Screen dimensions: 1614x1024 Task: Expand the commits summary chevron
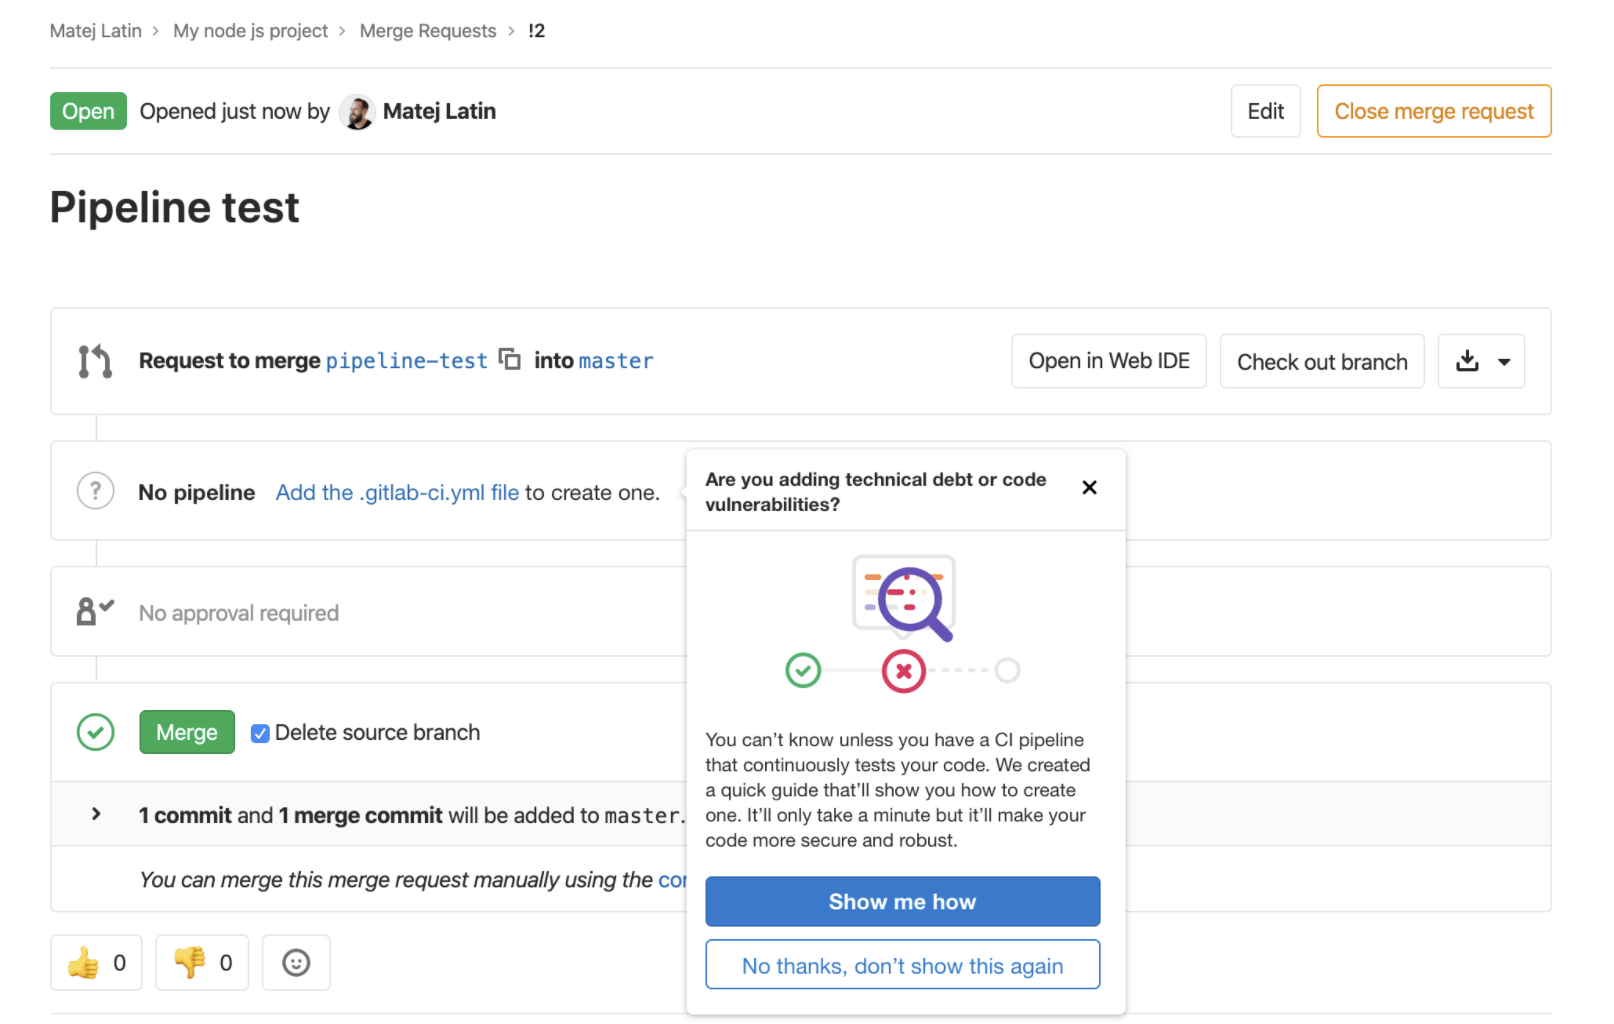tap(96, 814)
